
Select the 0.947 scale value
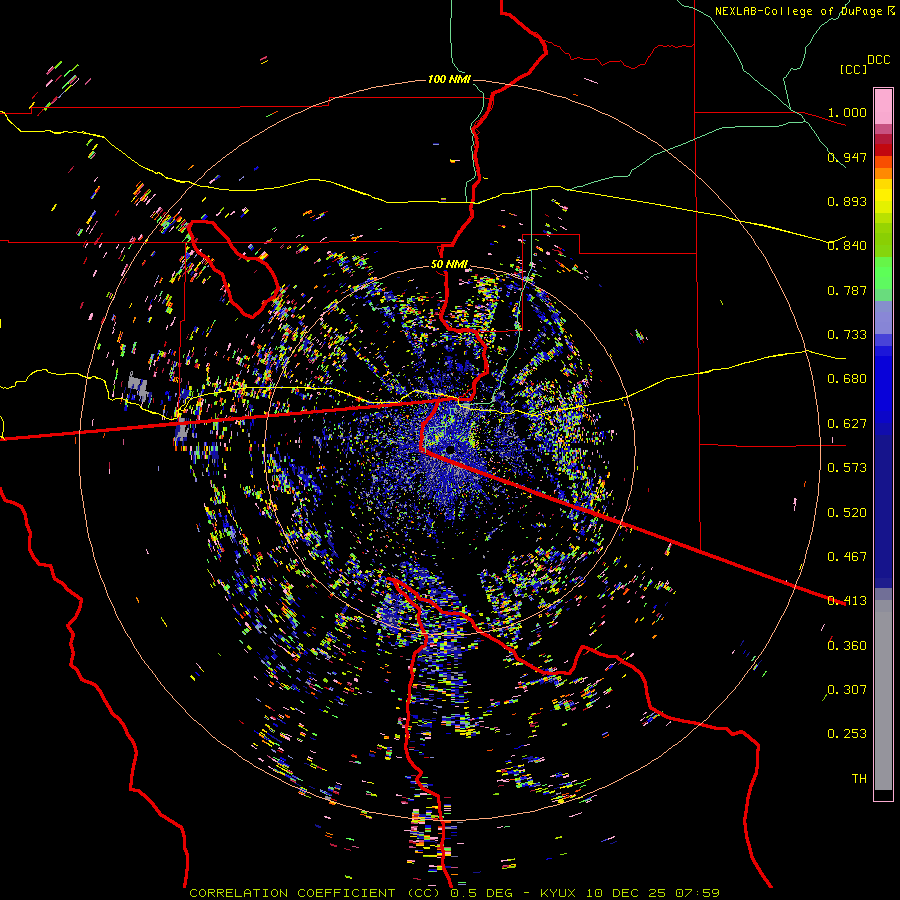pos(847,157)
